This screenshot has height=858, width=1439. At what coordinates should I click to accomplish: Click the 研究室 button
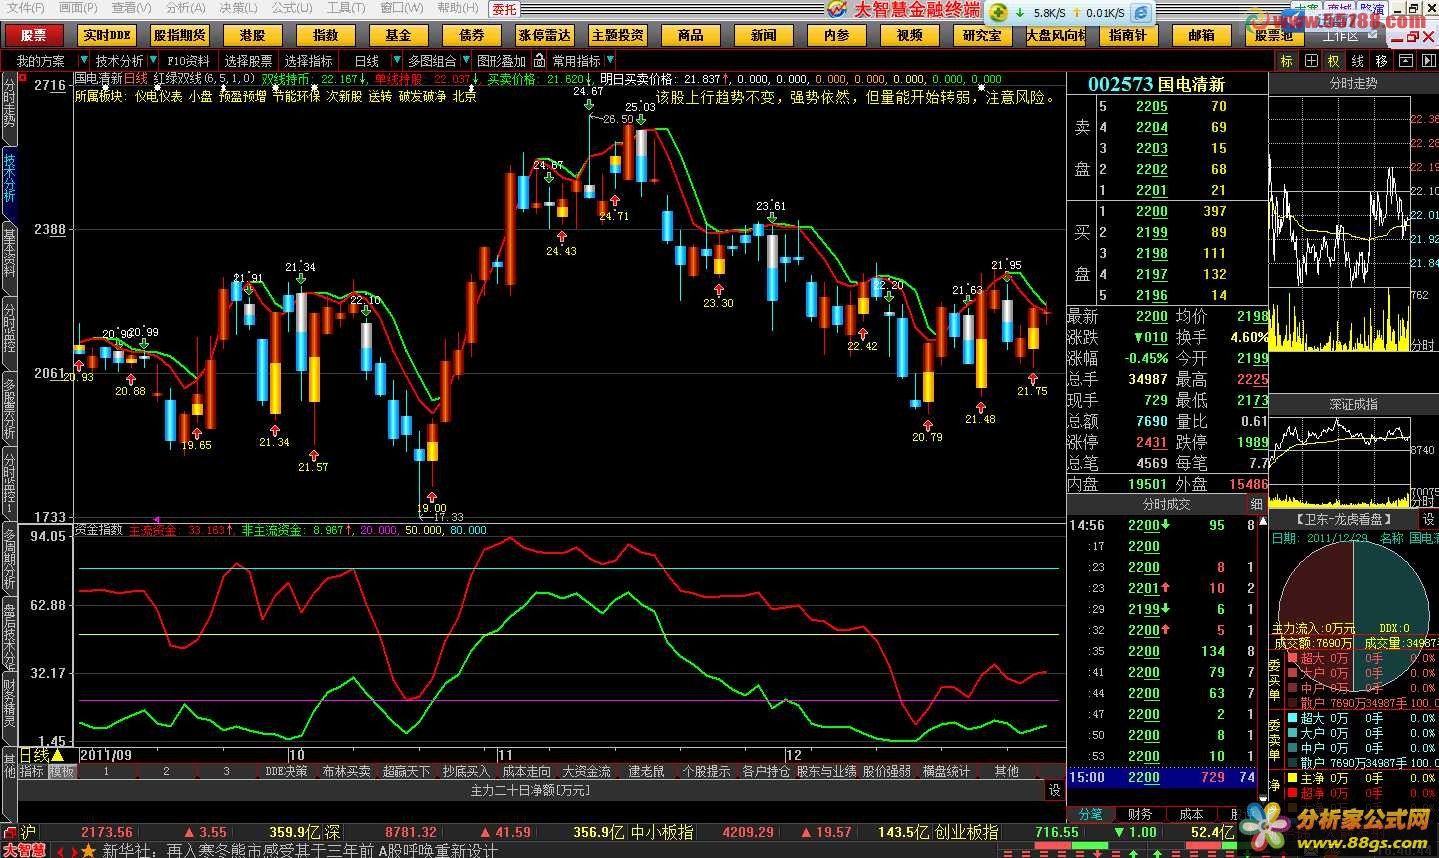click(982, 35)
